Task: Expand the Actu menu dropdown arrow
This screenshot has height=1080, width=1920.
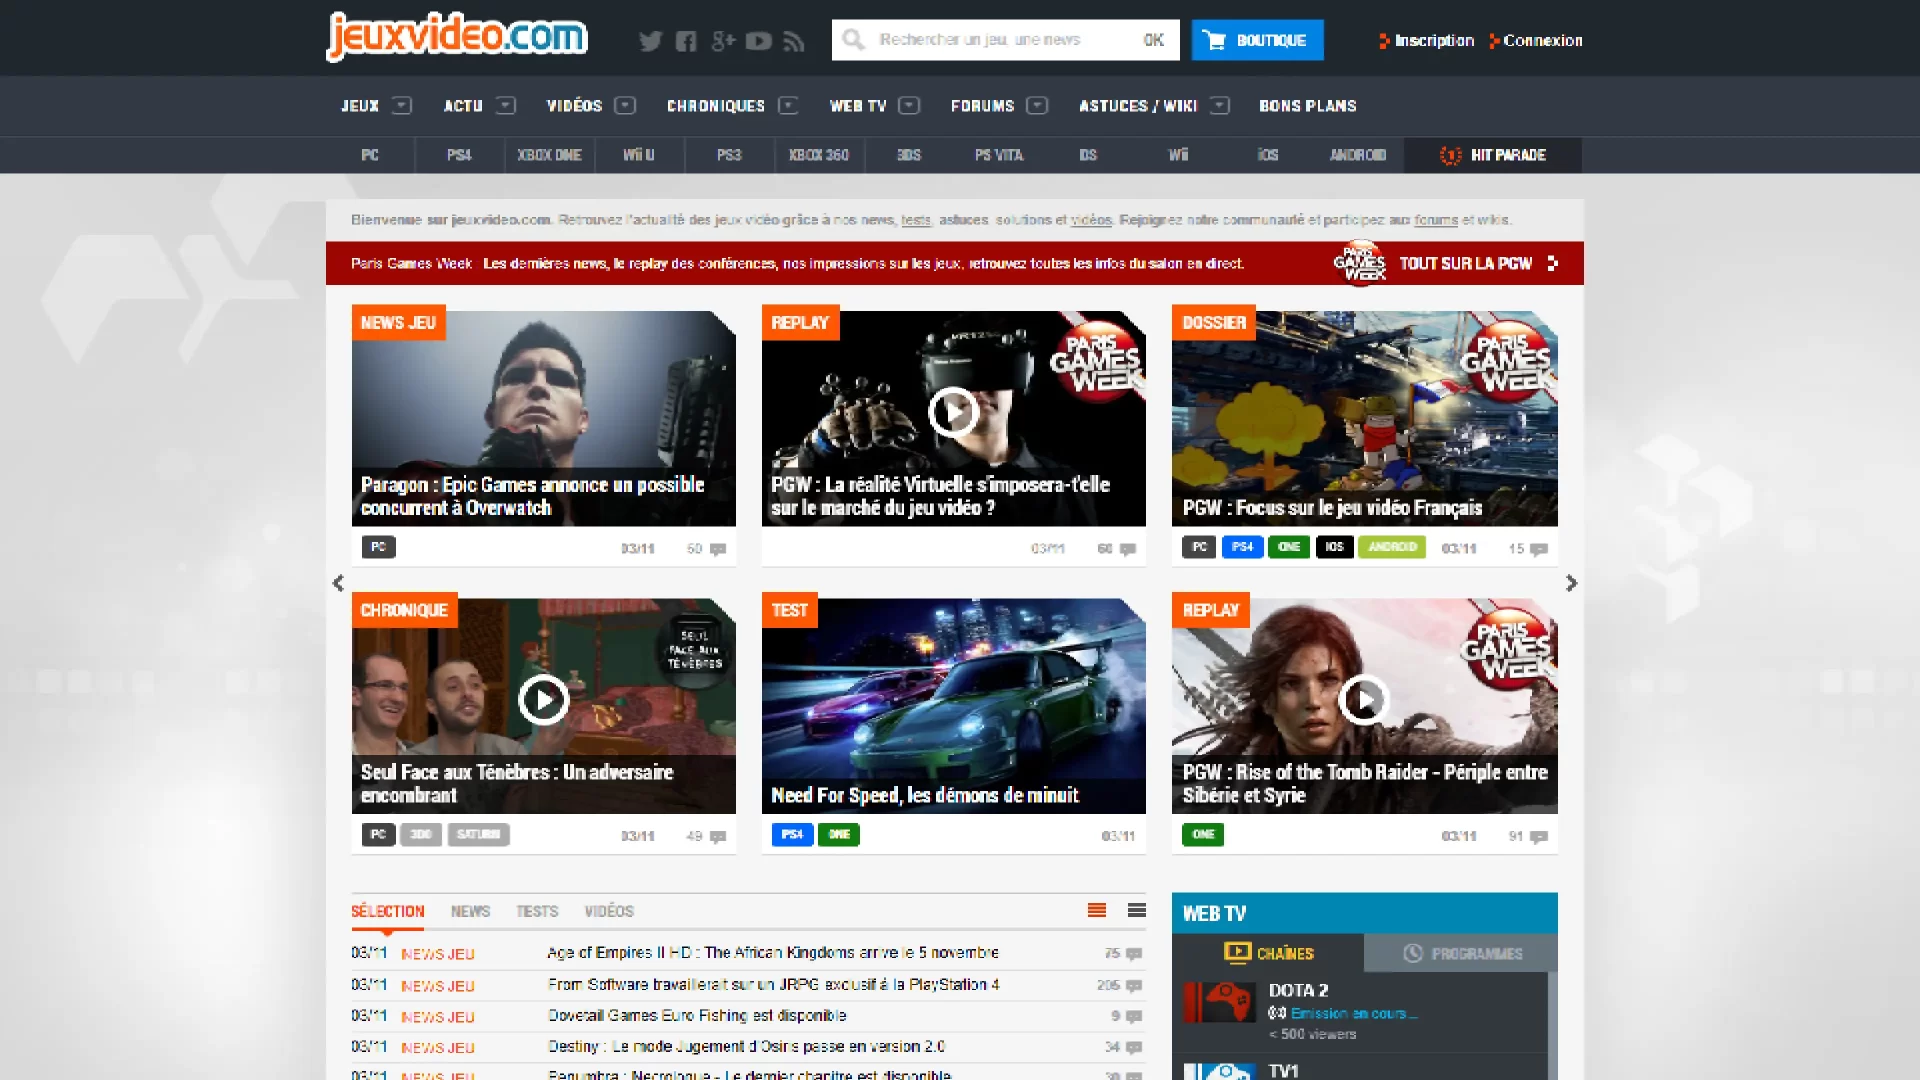Action: (x=506, y=105)
